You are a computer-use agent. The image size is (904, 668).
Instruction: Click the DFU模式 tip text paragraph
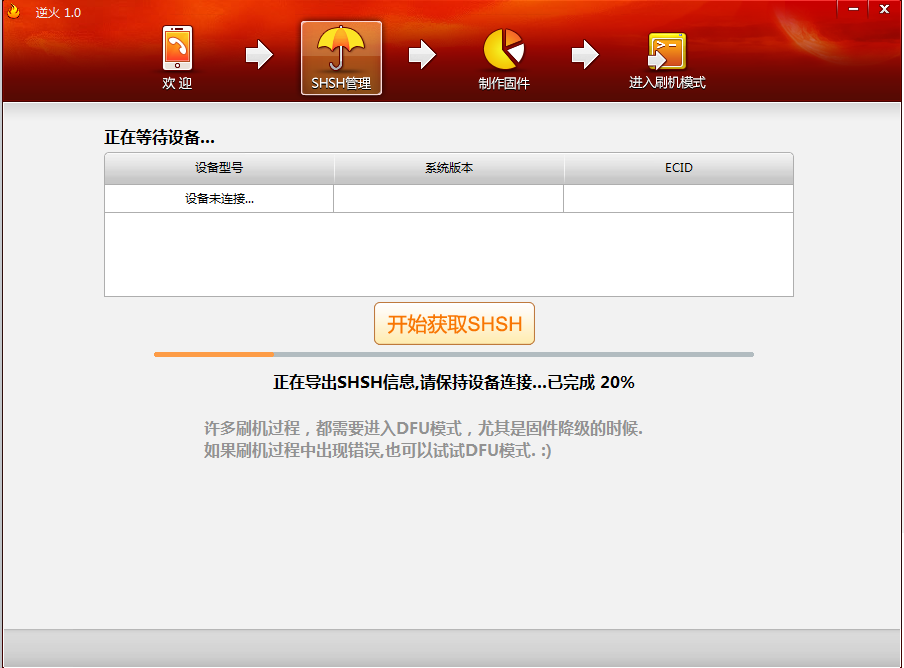tap(423, 439)
